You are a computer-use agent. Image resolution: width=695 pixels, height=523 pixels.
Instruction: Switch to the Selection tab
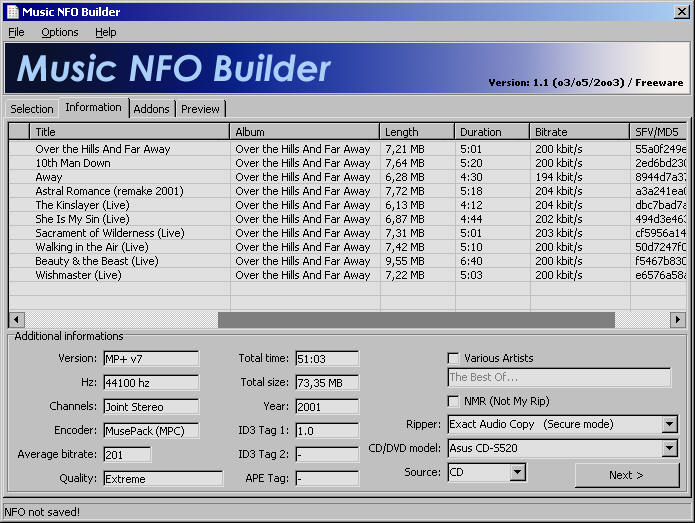pyautogui.click(x=32, y=109)
